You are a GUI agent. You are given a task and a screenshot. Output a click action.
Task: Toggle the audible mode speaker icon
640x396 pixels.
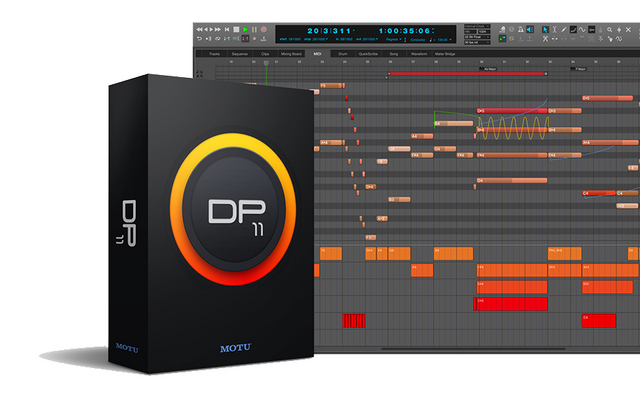[x=530, y=29]
